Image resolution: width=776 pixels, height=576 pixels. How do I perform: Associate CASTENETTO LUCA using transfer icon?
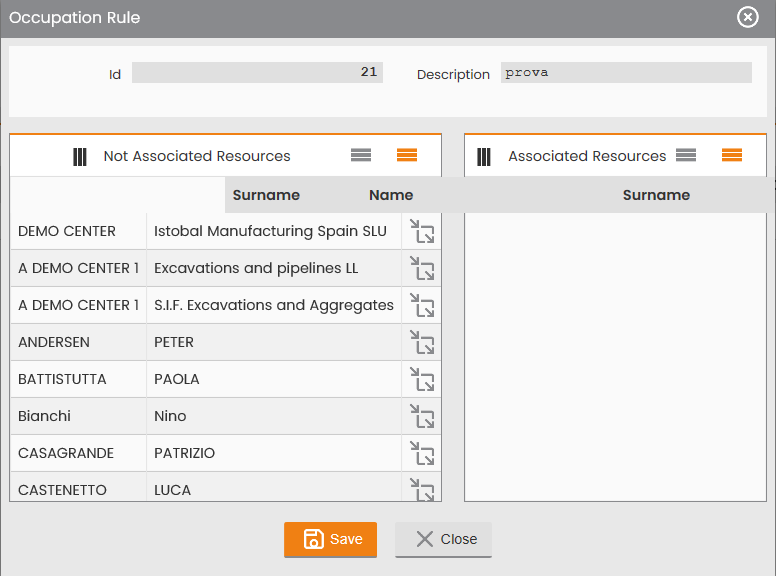[x=422, y=489]
